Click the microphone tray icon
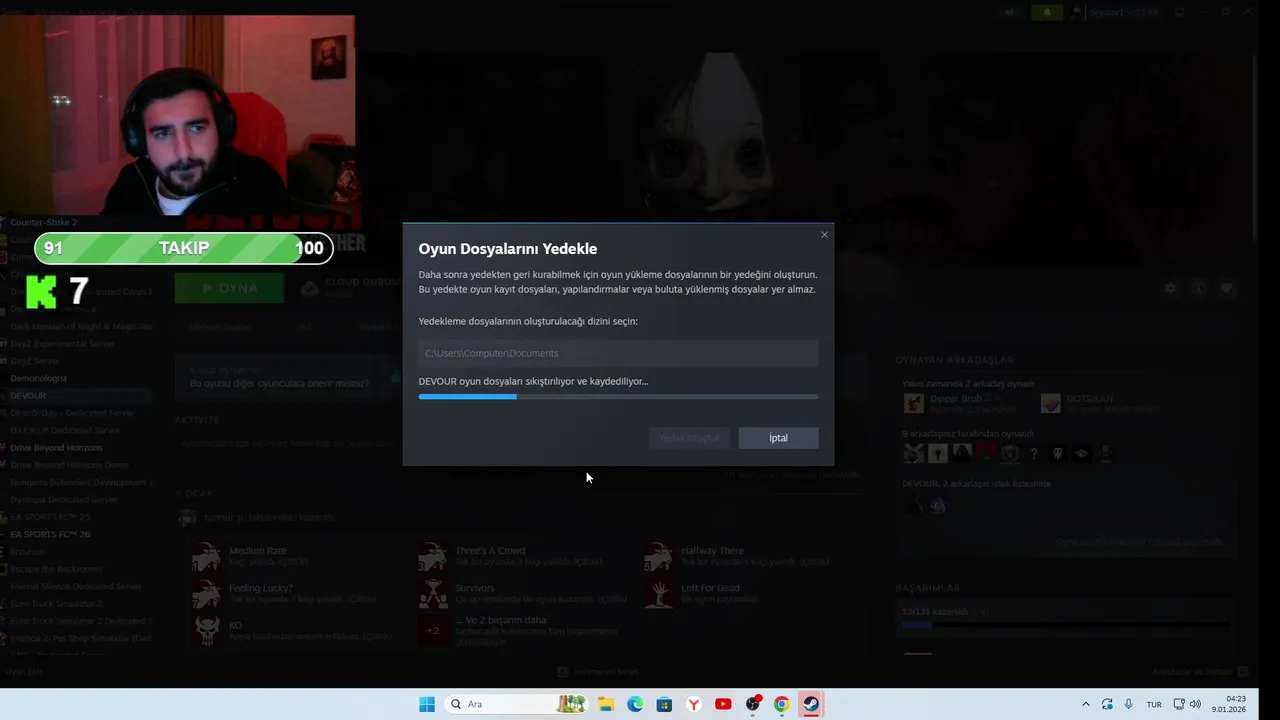Viewport: 1280px width, 720px height. click(1128, 704)
